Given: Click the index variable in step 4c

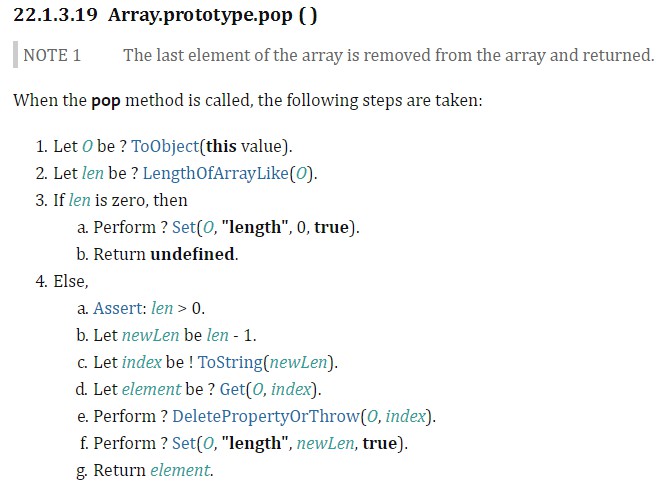Looking at the screenshot, I should 141,362.
